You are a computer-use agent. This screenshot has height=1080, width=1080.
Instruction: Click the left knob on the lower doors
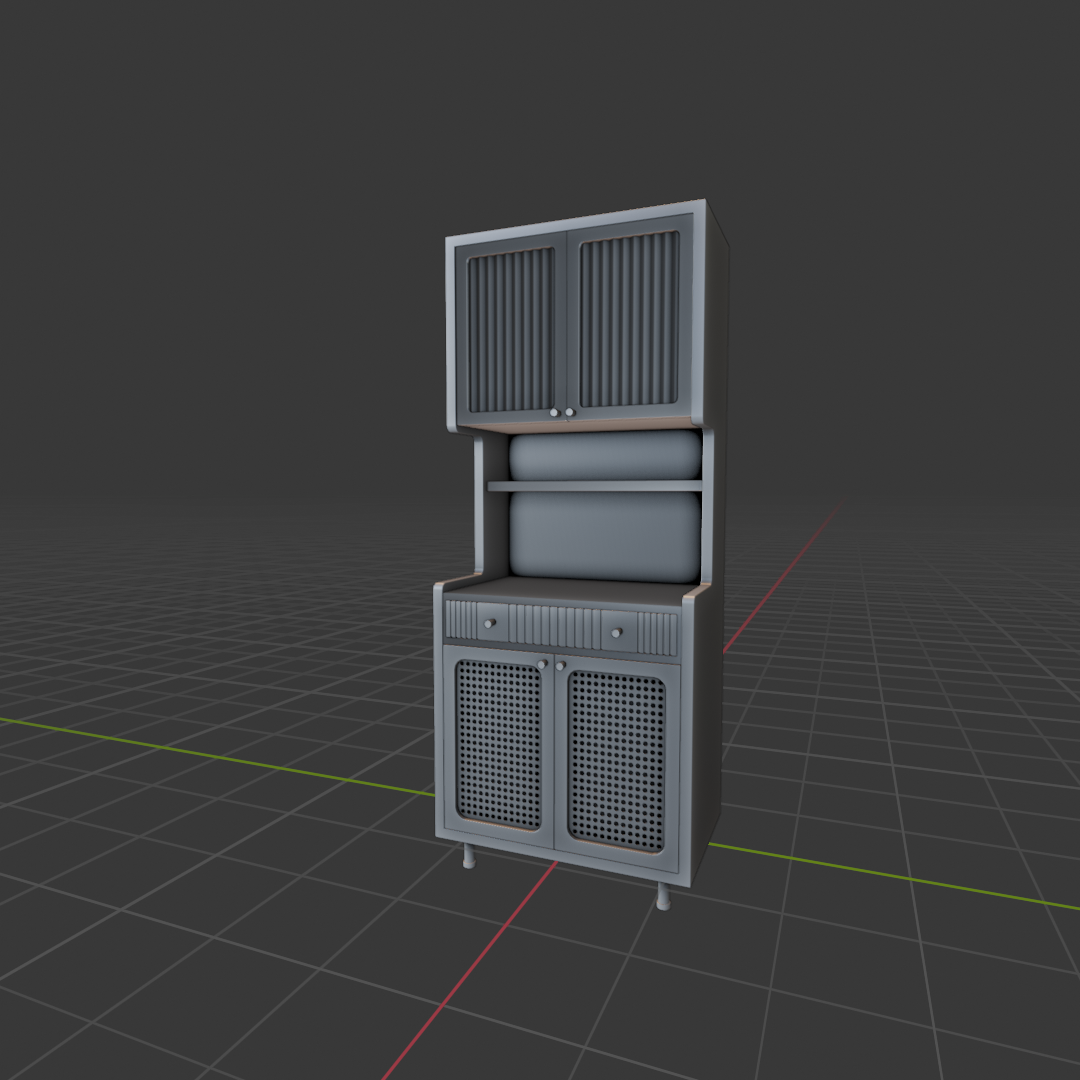pos(542,663)
